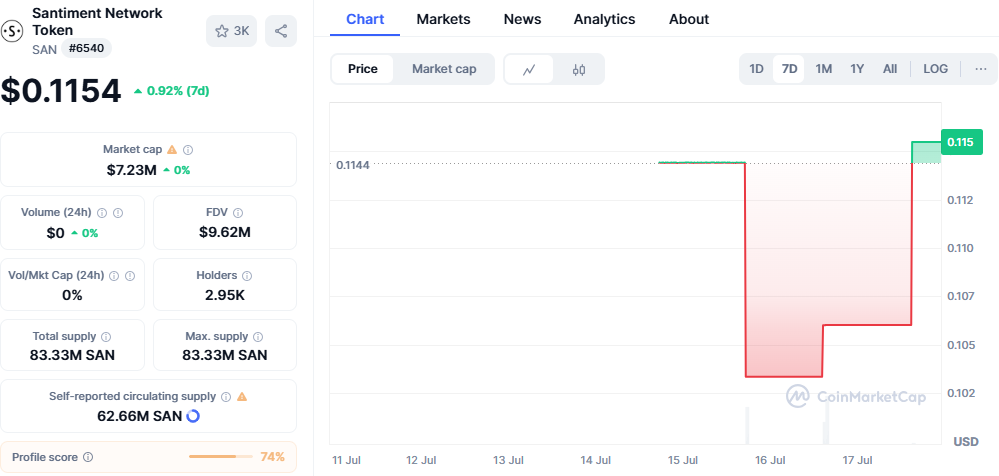Click the 0.112 y-axis price label
Viewport: 999px width, 476px height.
click(960, 200)
